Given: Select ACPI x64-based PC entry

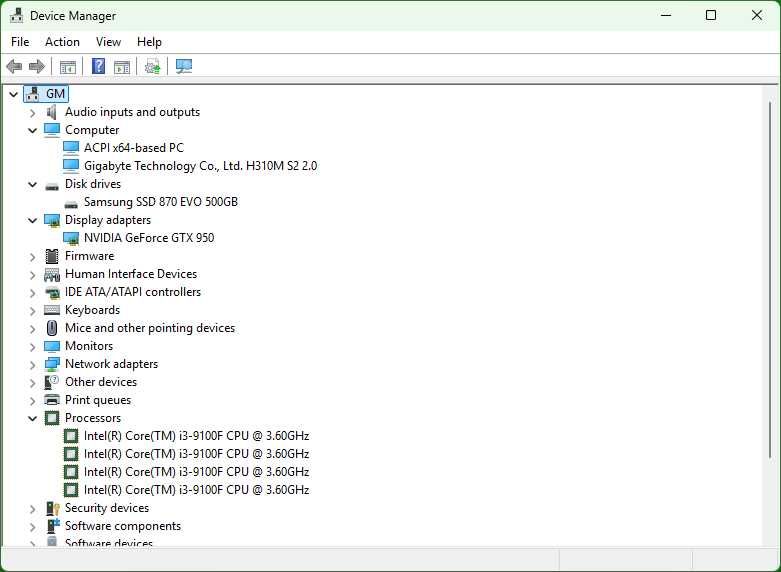Looking at the screenshot, I should click(133, 148).
